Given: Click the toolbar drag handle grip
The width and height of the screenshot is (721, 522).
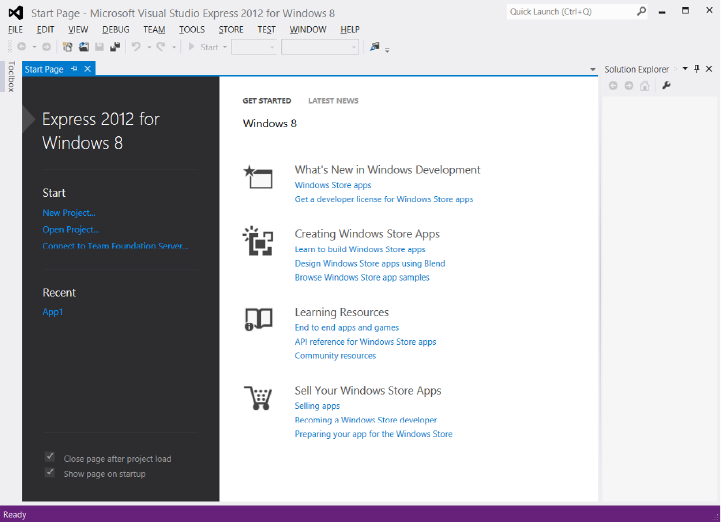Looking at the screenshot, I should pos(10,46).
